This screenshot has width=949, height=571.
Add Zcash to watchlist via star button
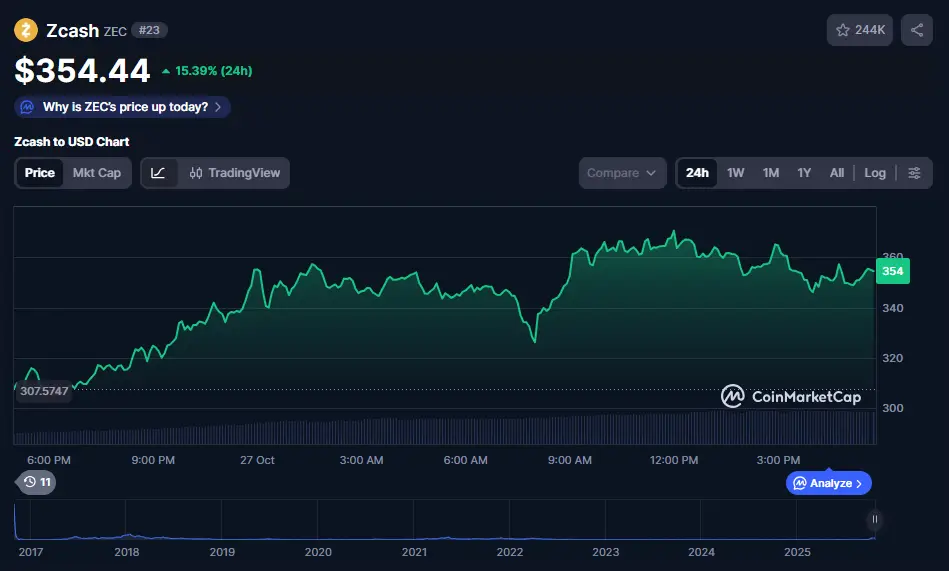859,30
